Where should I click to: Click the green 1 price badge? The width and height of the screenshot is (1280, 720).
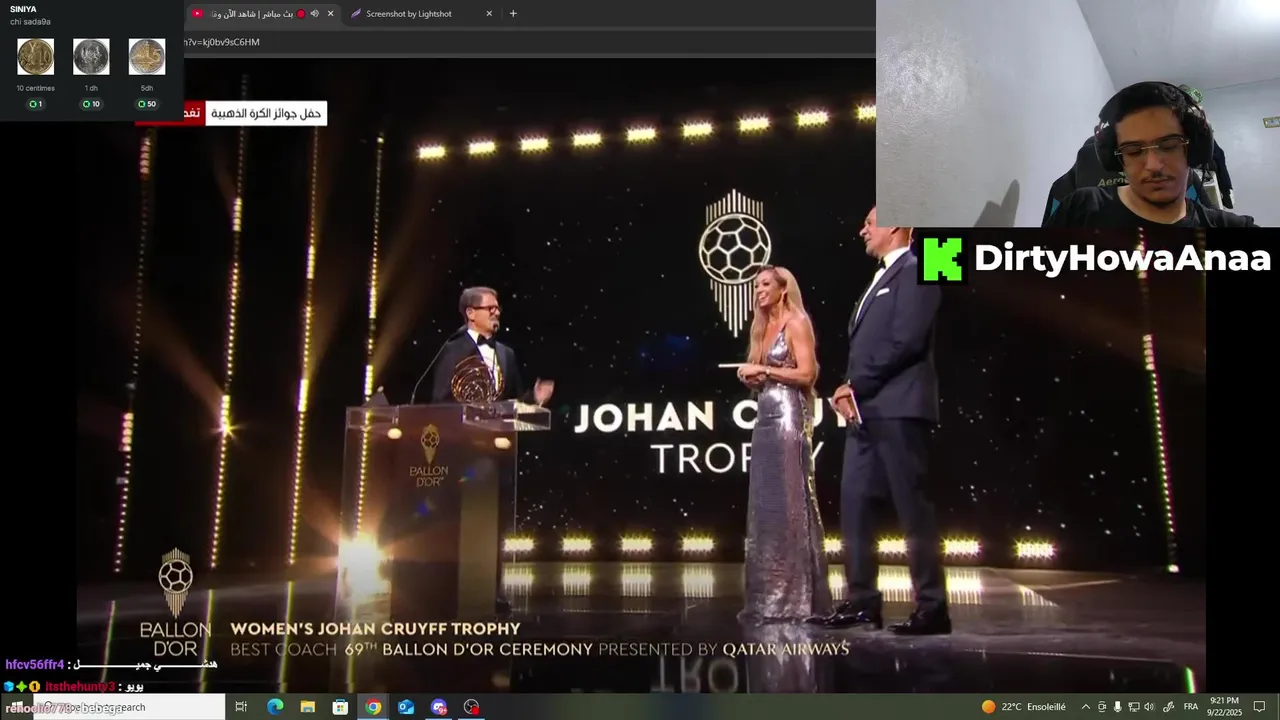click(x=36, y=104)
